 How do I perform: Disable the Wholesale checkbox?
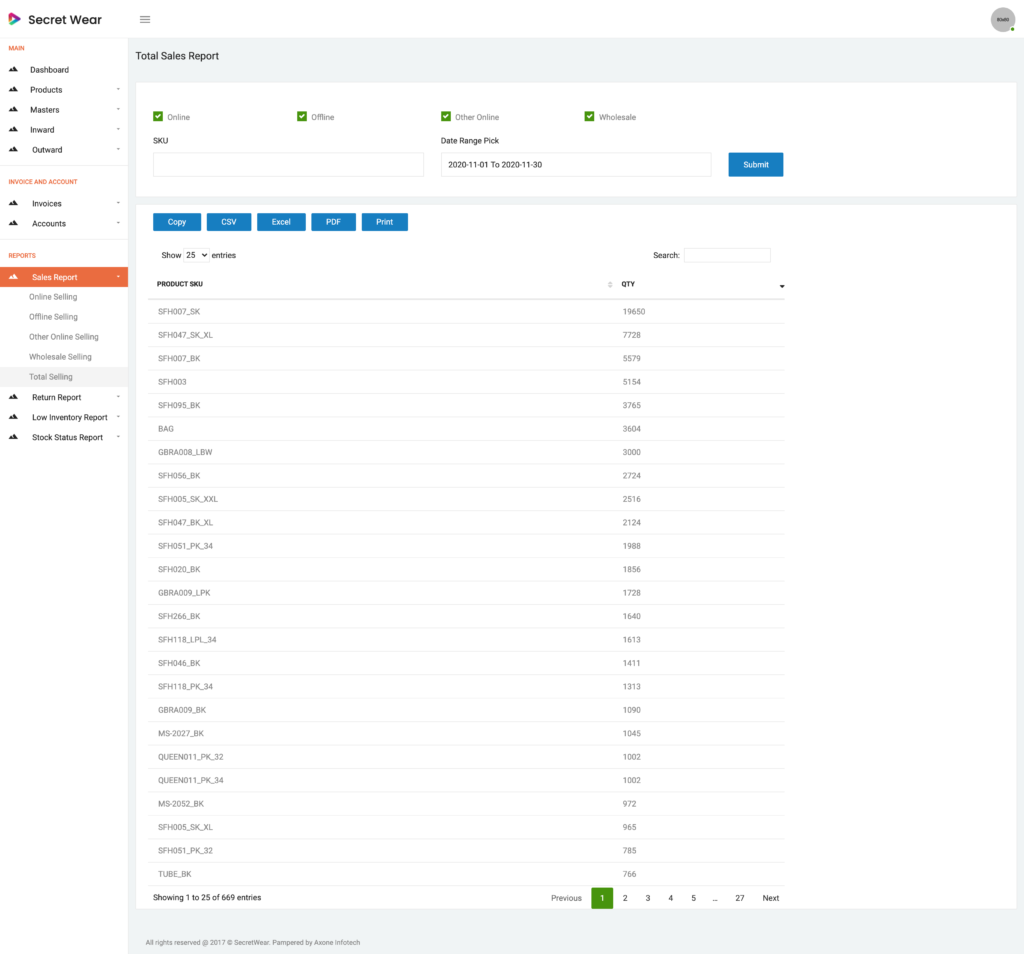point(590,117)
